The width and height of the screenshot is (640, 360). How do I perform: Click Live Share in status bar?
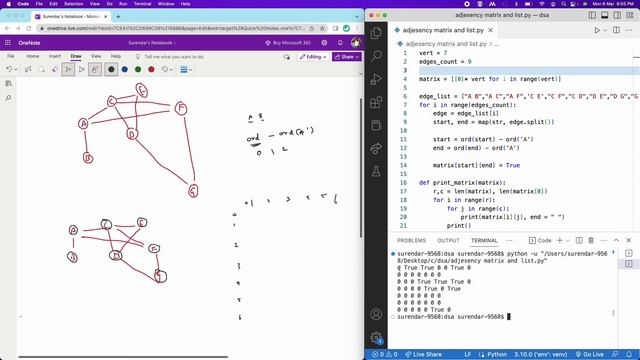tap(423, 354)
